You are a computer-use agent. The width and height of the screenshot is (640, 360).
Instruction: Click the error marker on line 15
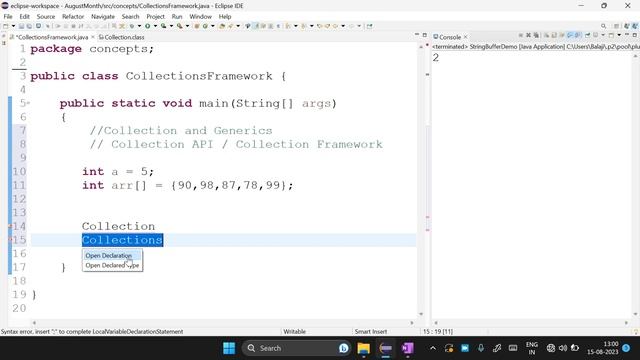(x=11, y=240)
